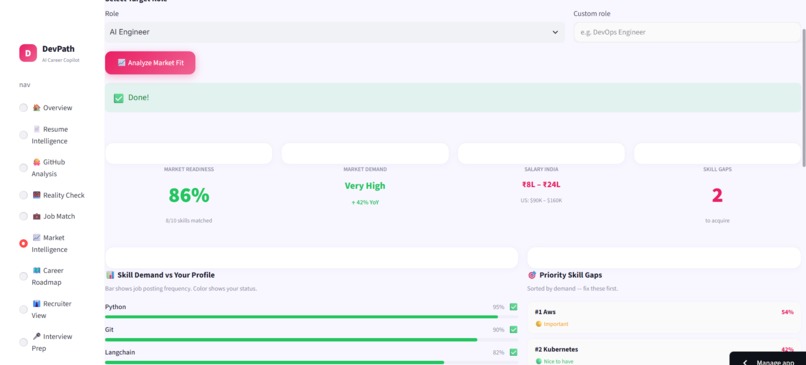Select the Market Intelligence radio button
This screenshot has height=365, width=806.
24,243
